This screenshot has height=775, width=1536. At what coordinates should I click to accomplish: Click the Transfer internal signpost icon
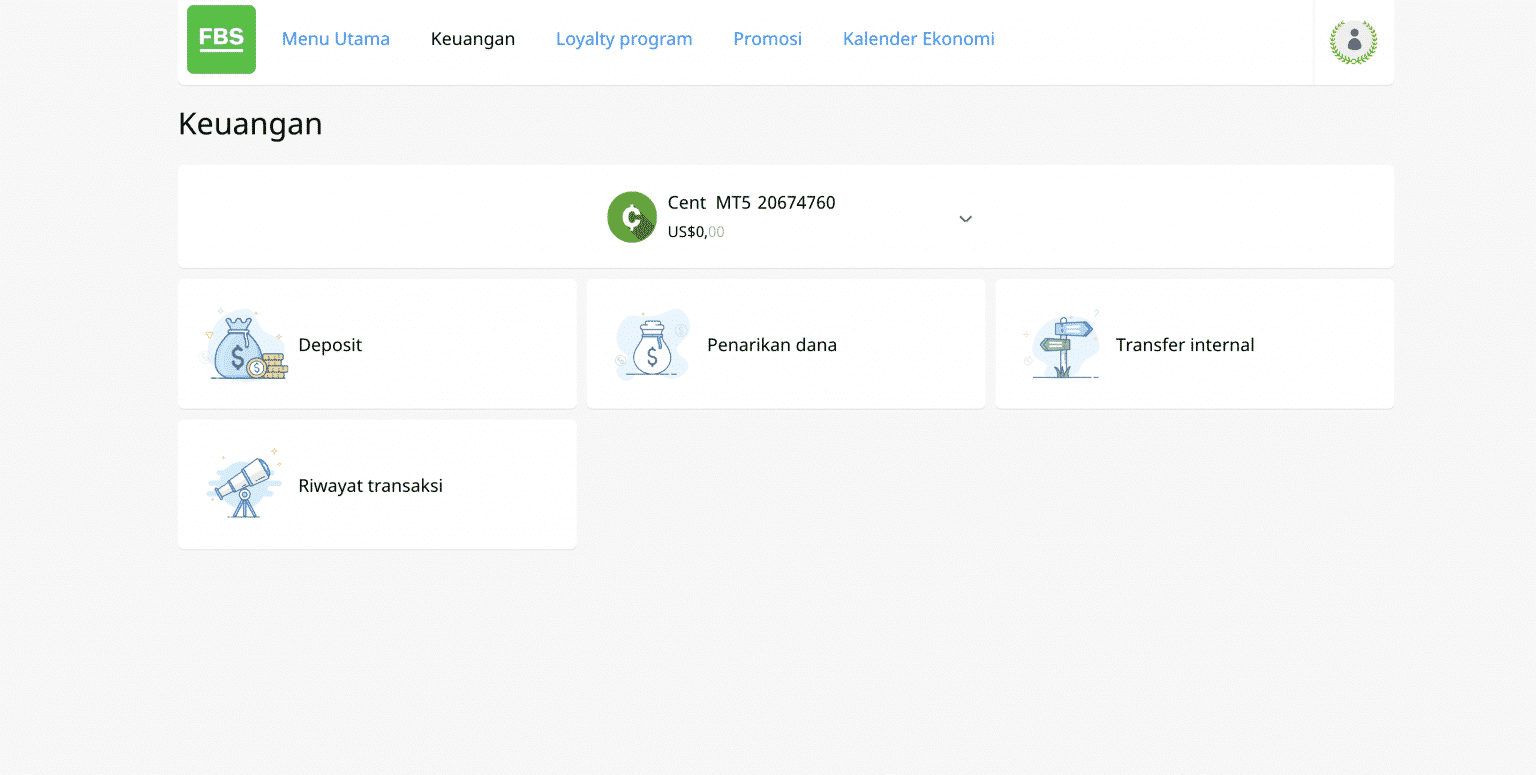click(x=1063, y=344)
